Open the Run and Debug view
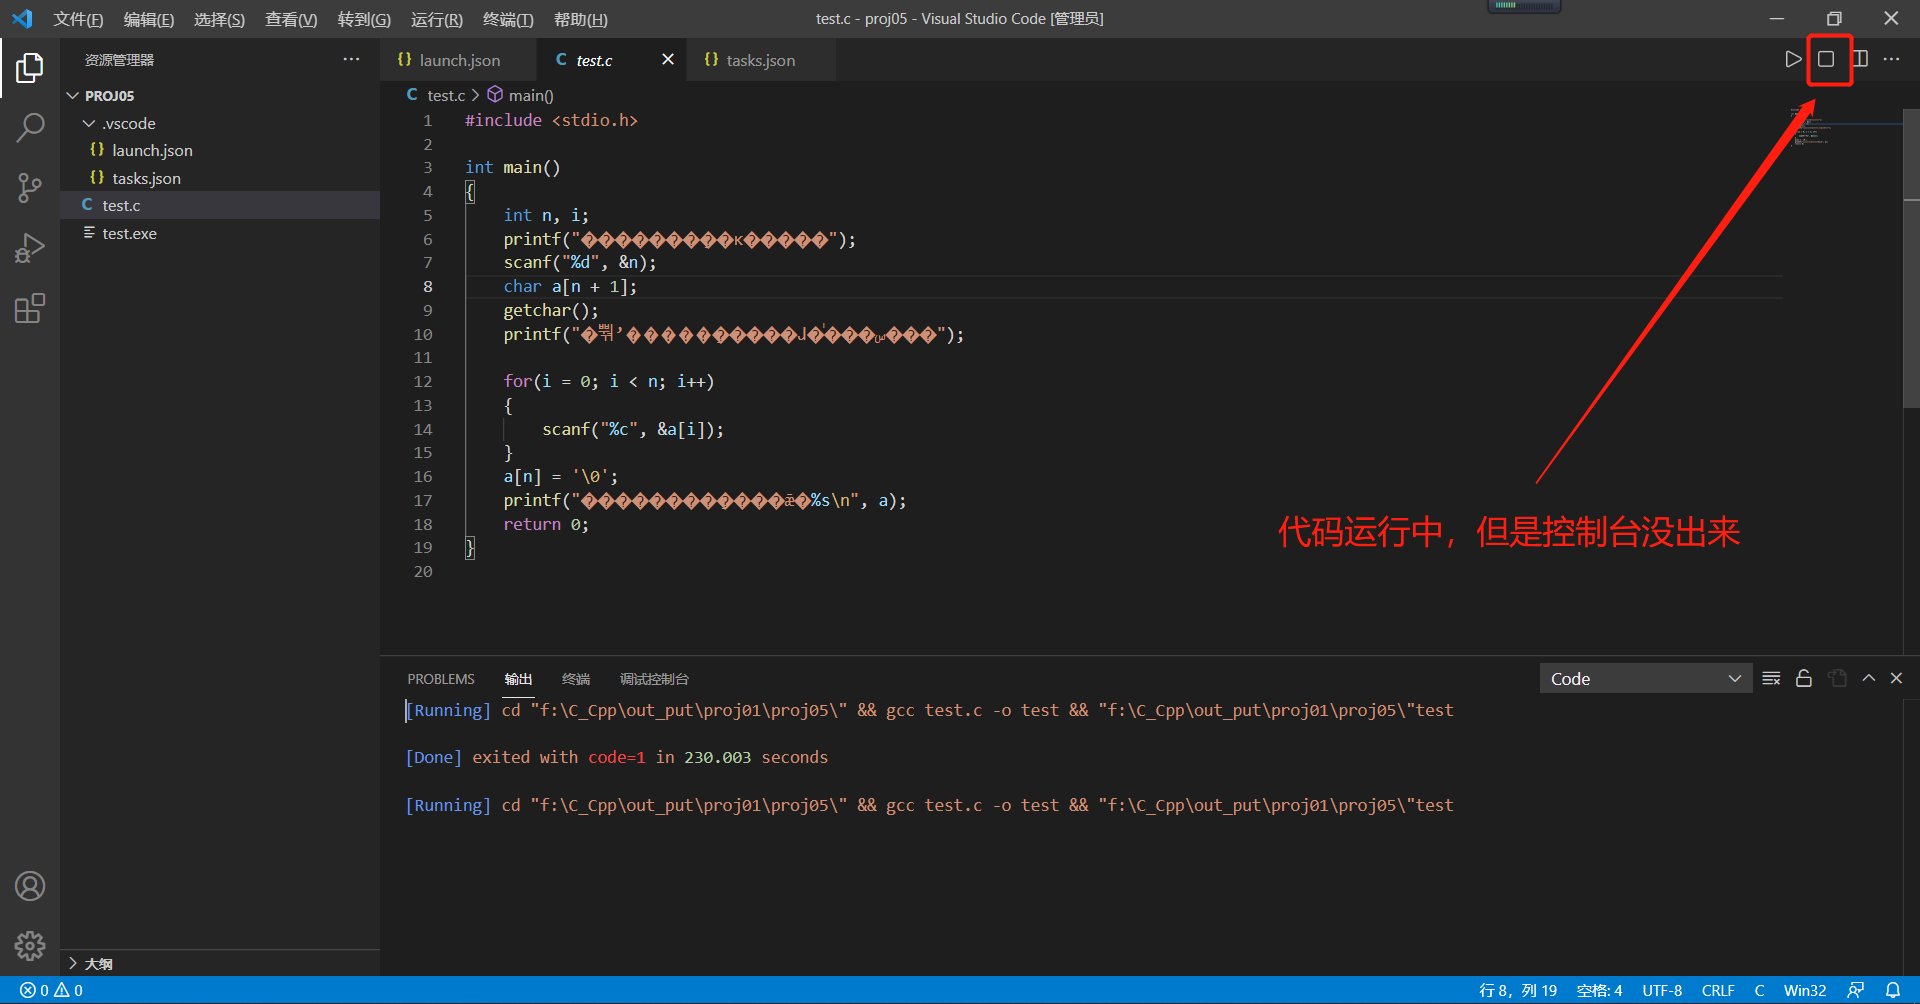The image size is (1920, 1004). pos(30,248)
